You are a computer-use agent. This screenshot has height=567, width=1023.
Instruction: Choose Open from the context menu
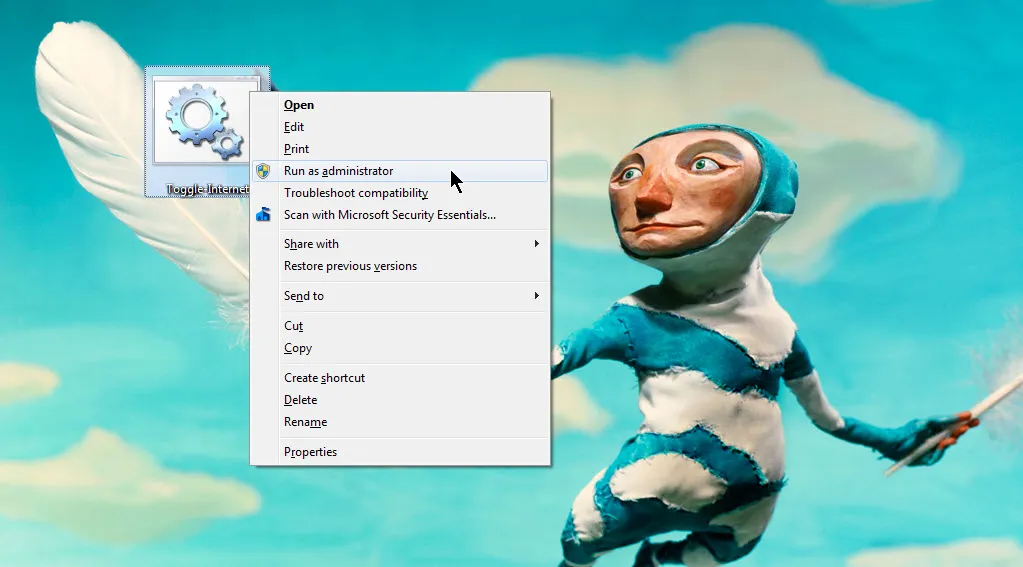(x=299, y=105)
